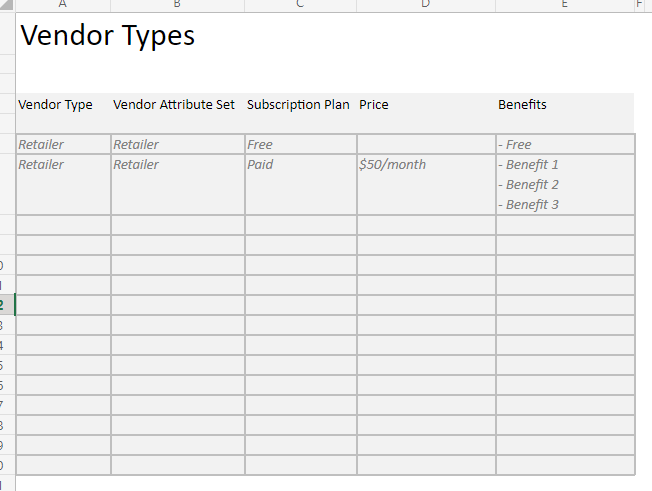
Task: Select the Price header cell
Action: point(426,113)
